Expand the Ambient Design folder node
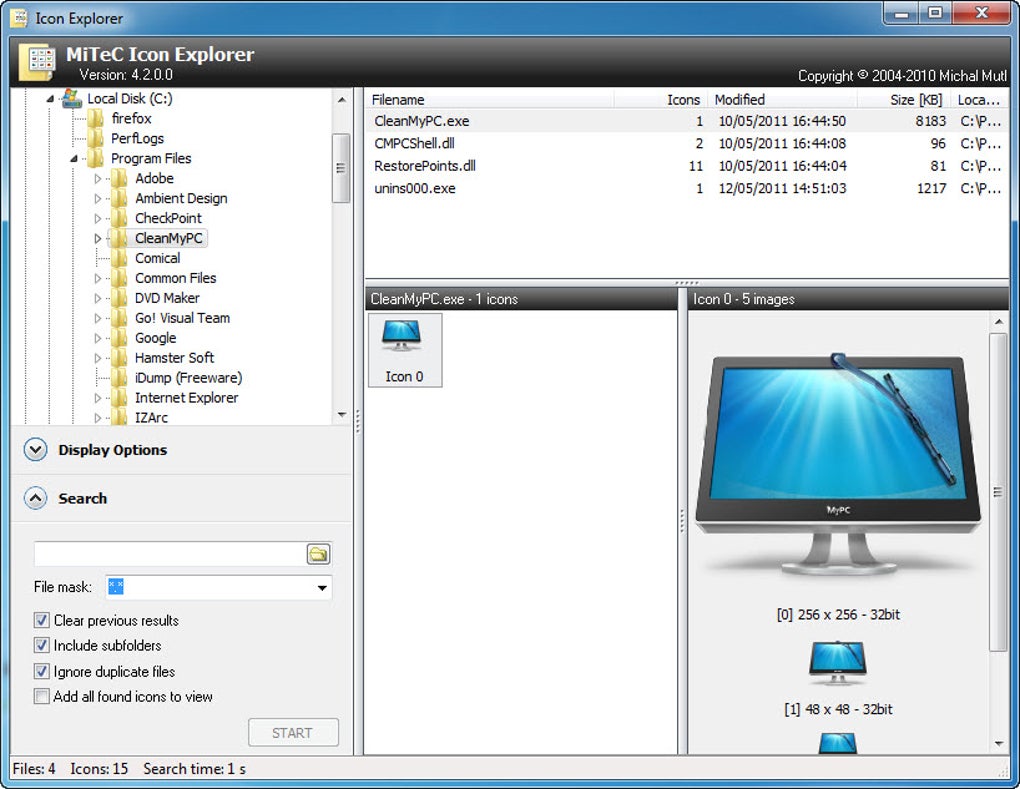 point(98,198)
